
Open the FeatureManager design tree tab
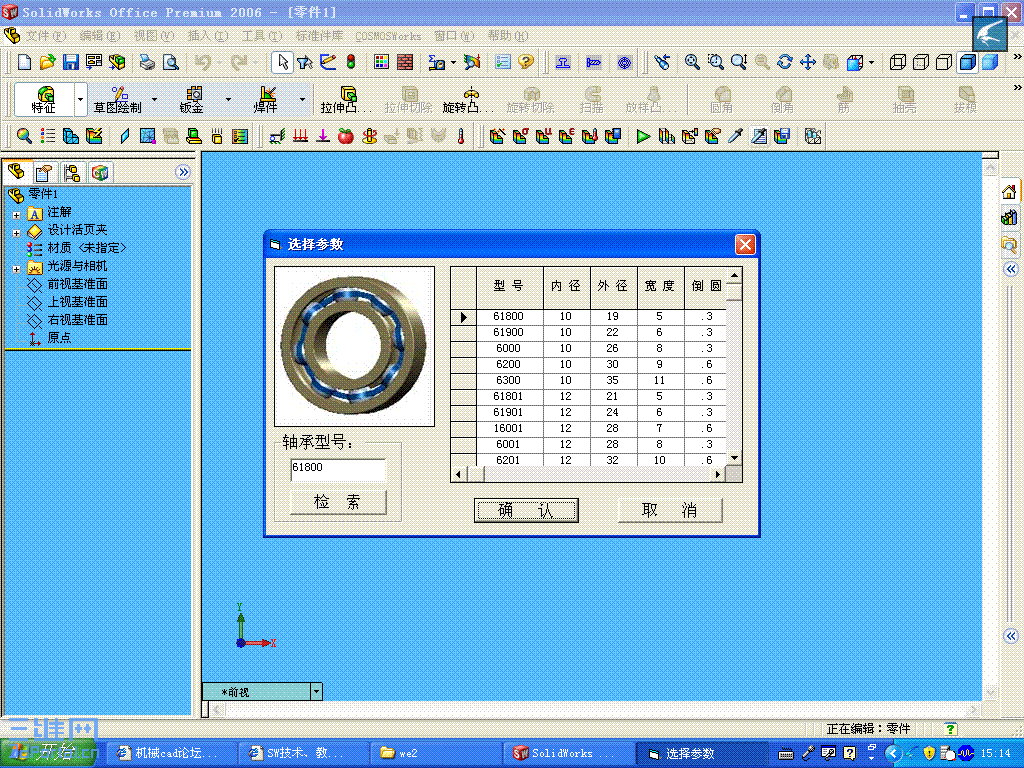click(x=16, y=172)
